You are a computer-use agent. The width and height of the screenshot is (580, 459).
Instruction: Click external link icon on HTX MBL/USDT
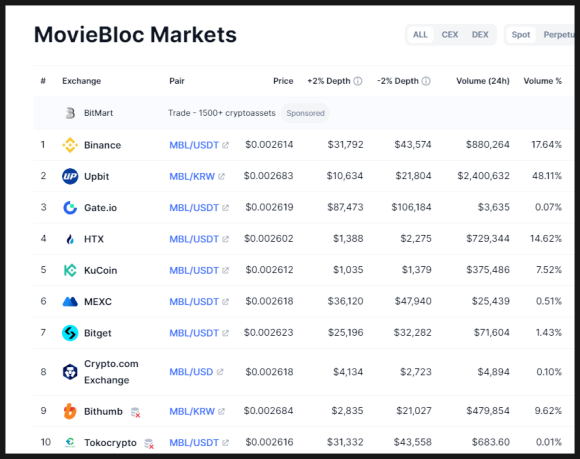point(225,239)
